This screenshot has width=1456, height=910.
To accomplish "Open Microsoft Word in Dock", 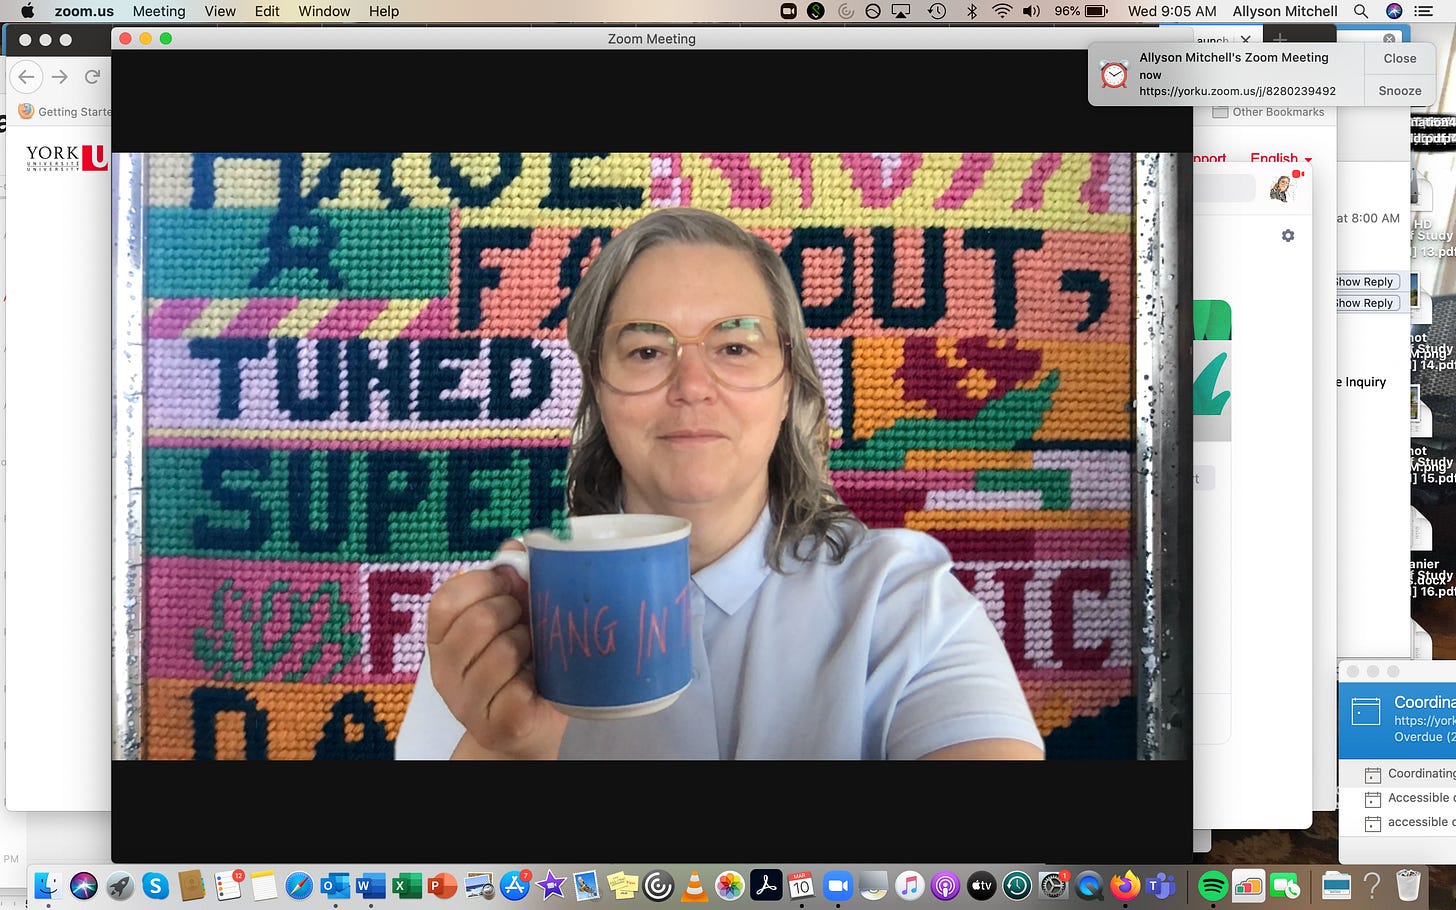I will (x=370, y=885).
